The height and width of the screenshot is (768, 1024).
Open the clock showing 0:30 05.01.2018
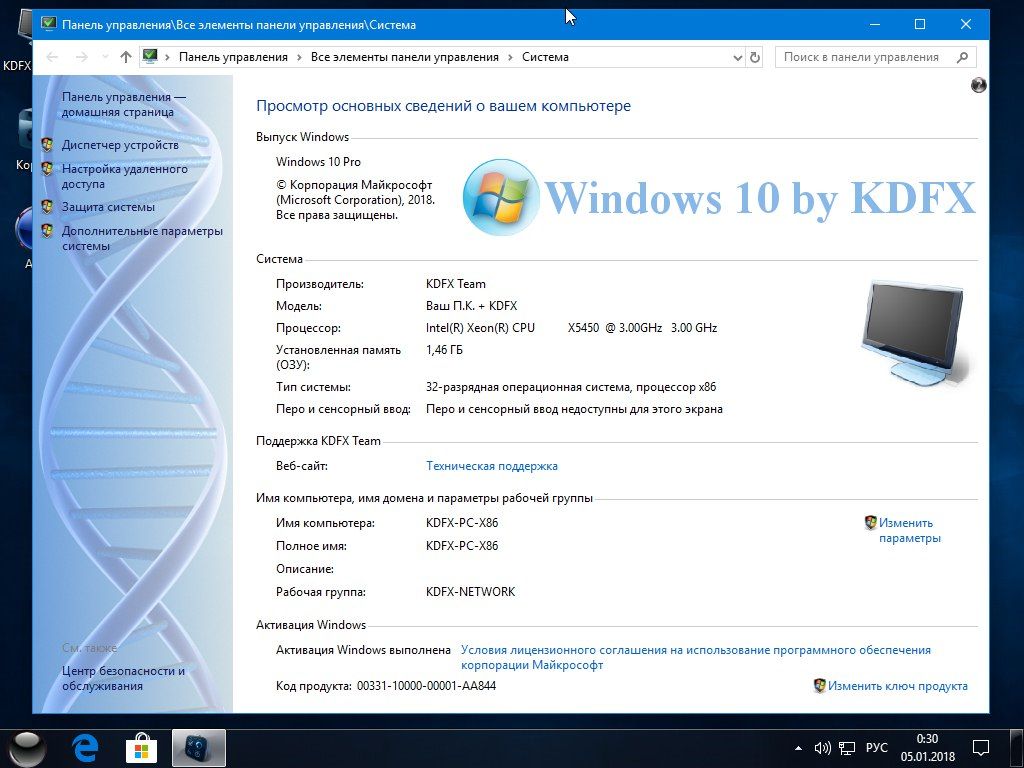tap(927, 748)
